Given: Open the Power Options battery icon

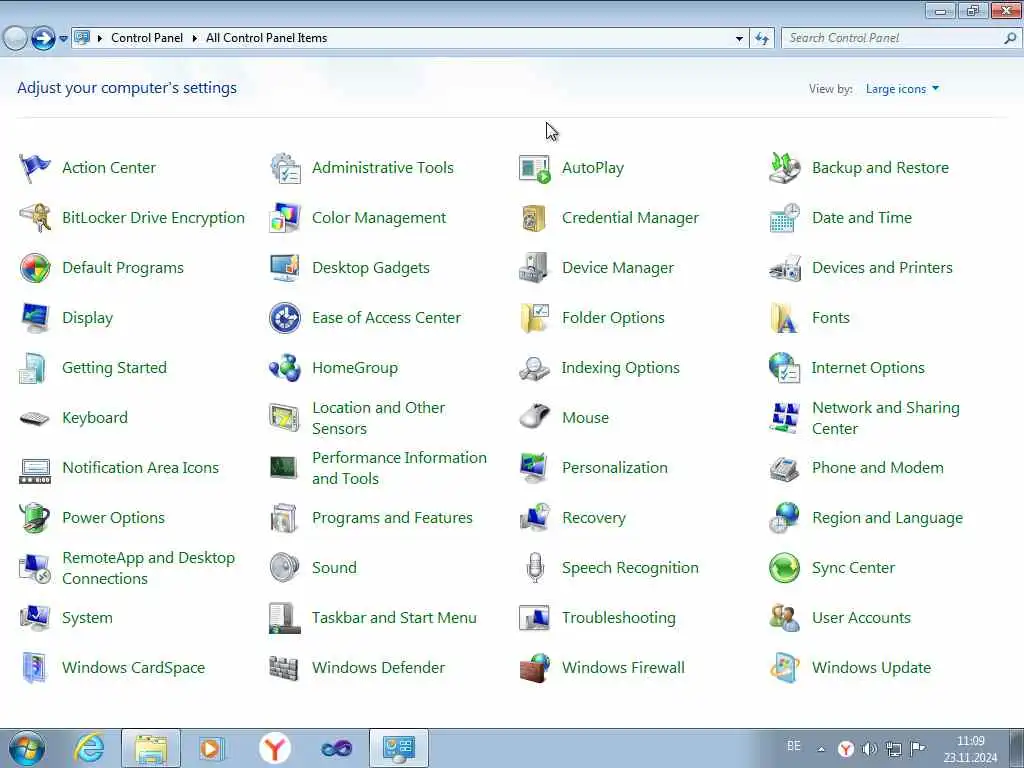Looking at the screenshot, I should [35, 518].
